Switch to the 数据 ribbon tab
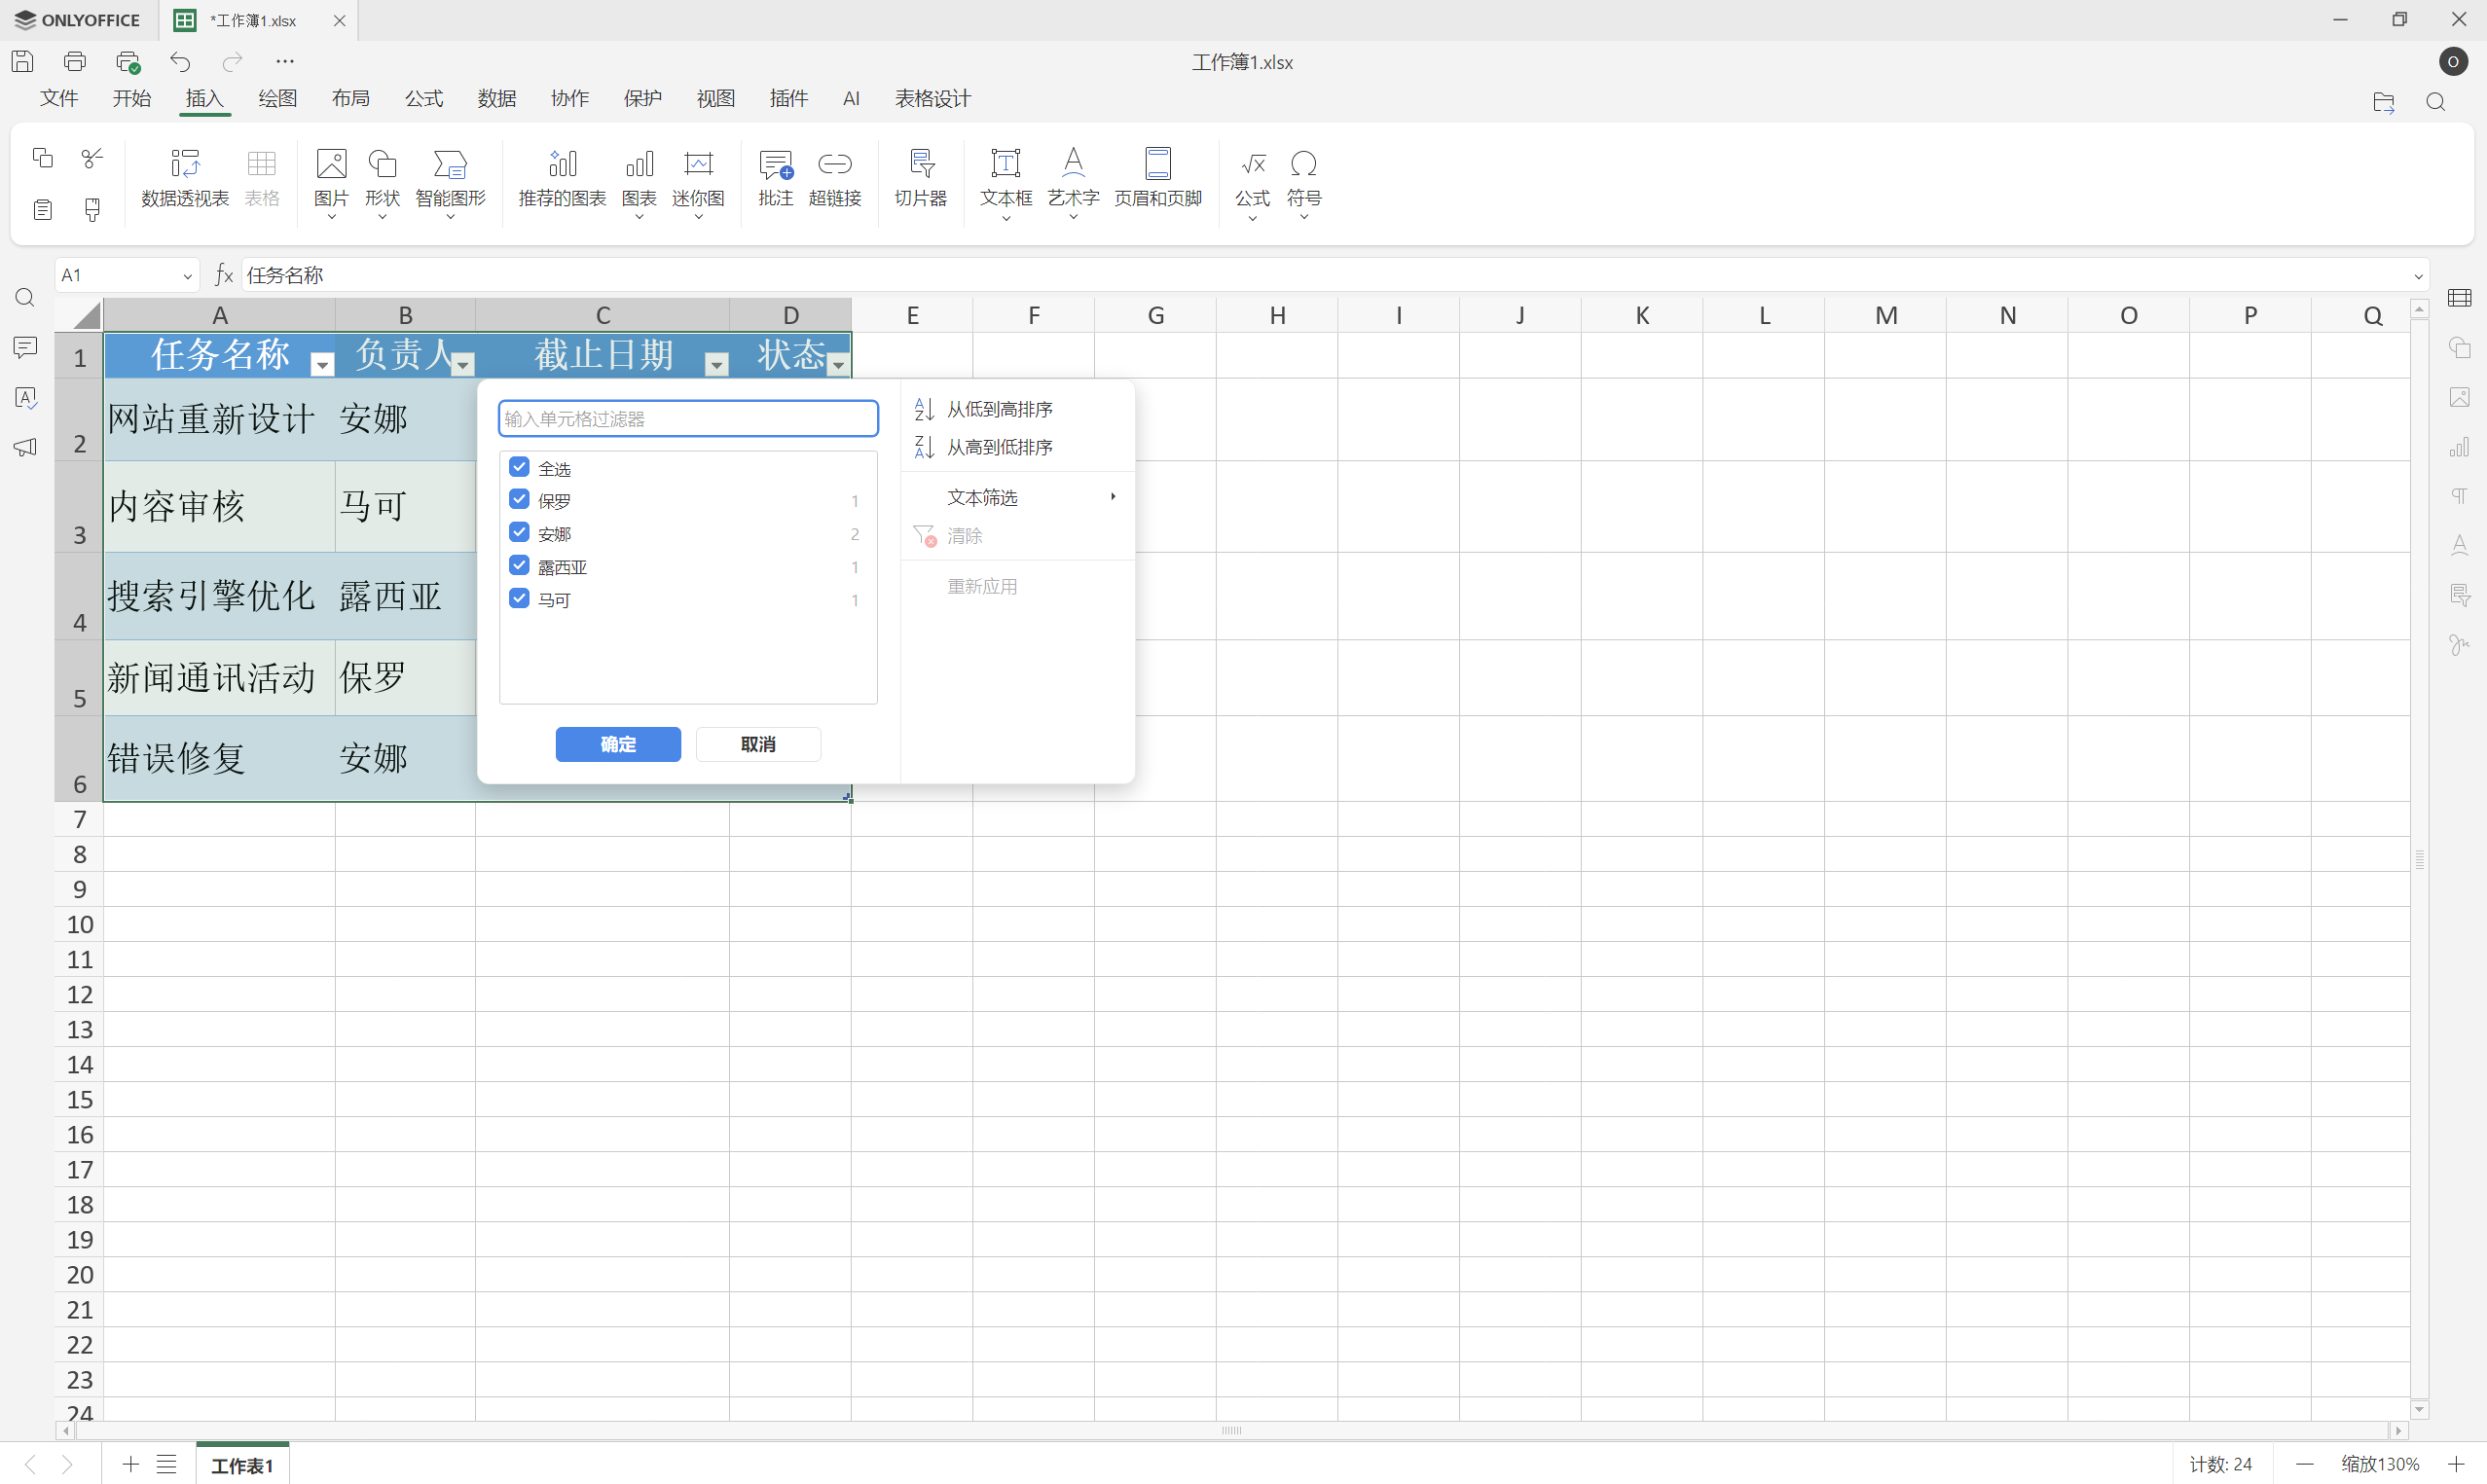The height and width of the screenshot is (1484, 2487). pos(496,98)
